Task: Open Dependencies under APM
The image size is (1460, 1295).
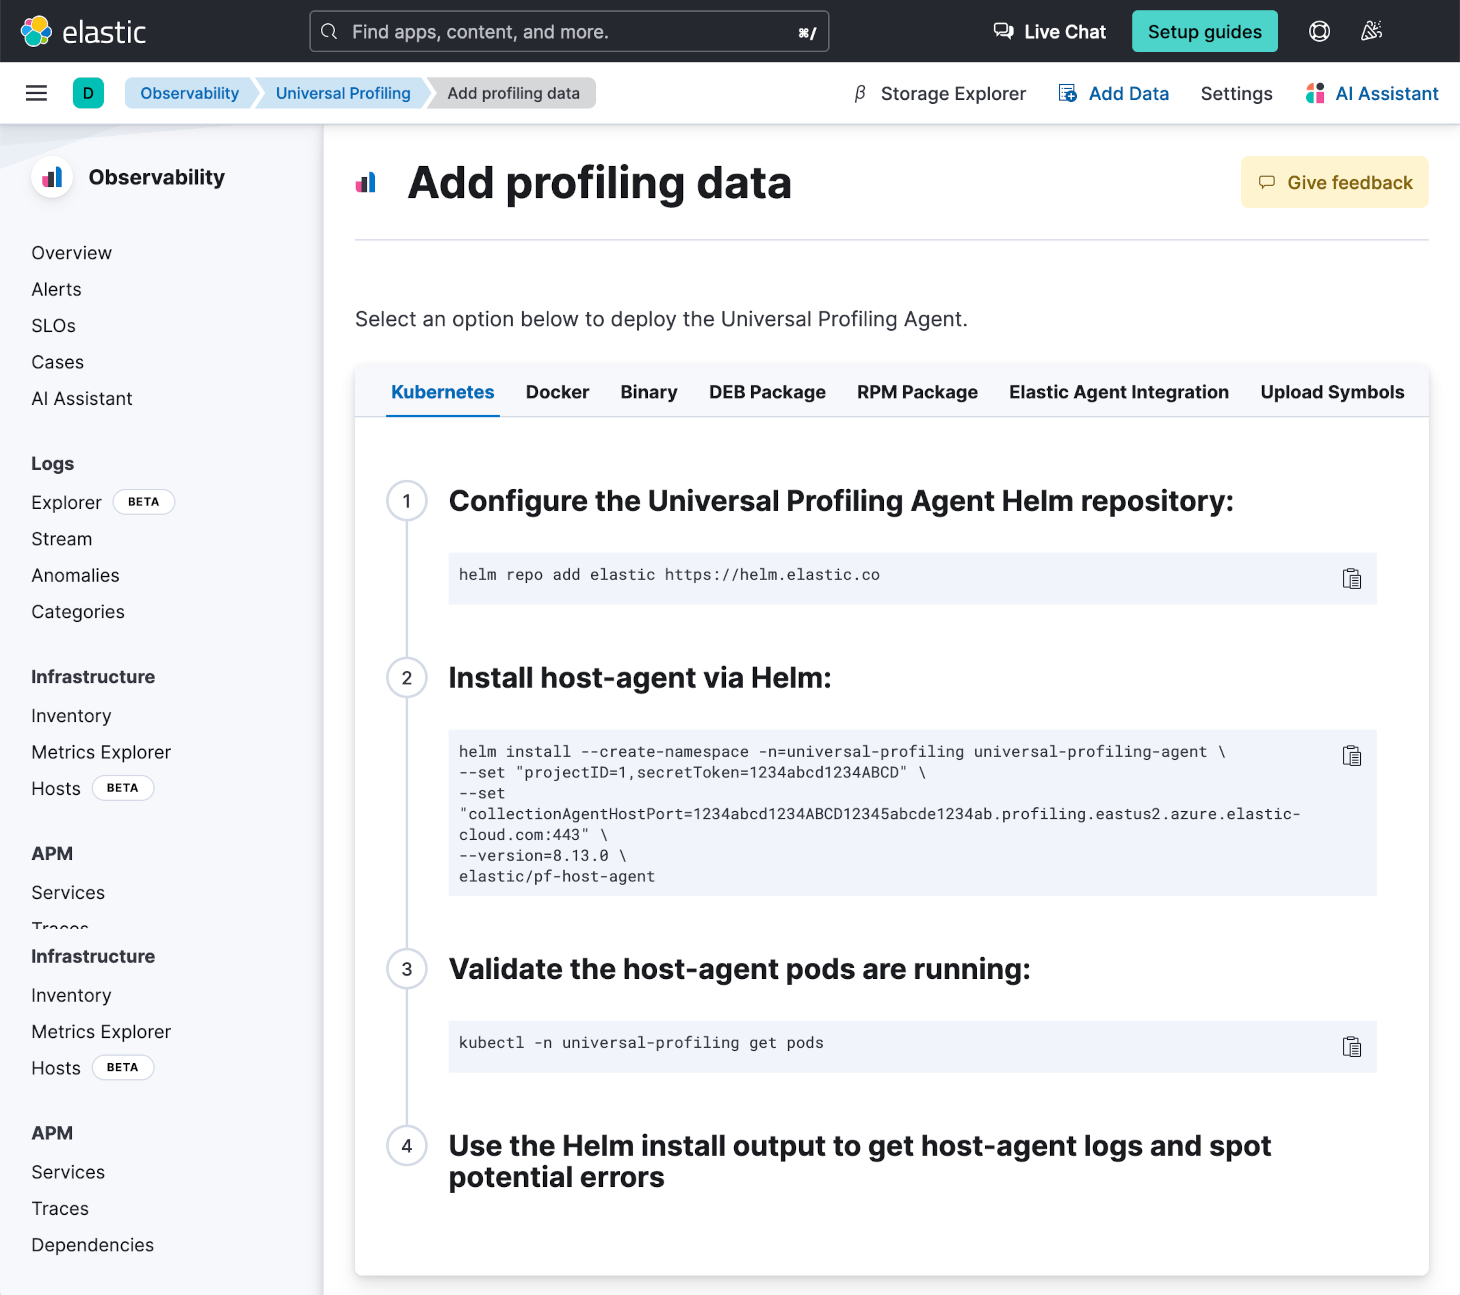Action: 92,1245
